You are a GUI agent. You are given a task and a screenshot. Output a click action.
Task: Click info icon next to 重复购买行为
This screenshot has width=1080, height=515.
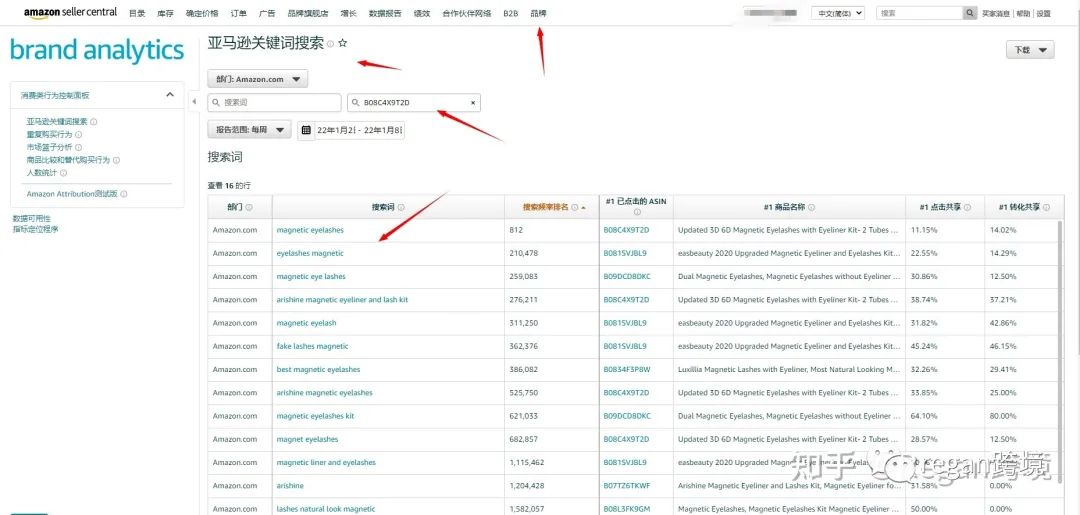click(x=79, y=135)
